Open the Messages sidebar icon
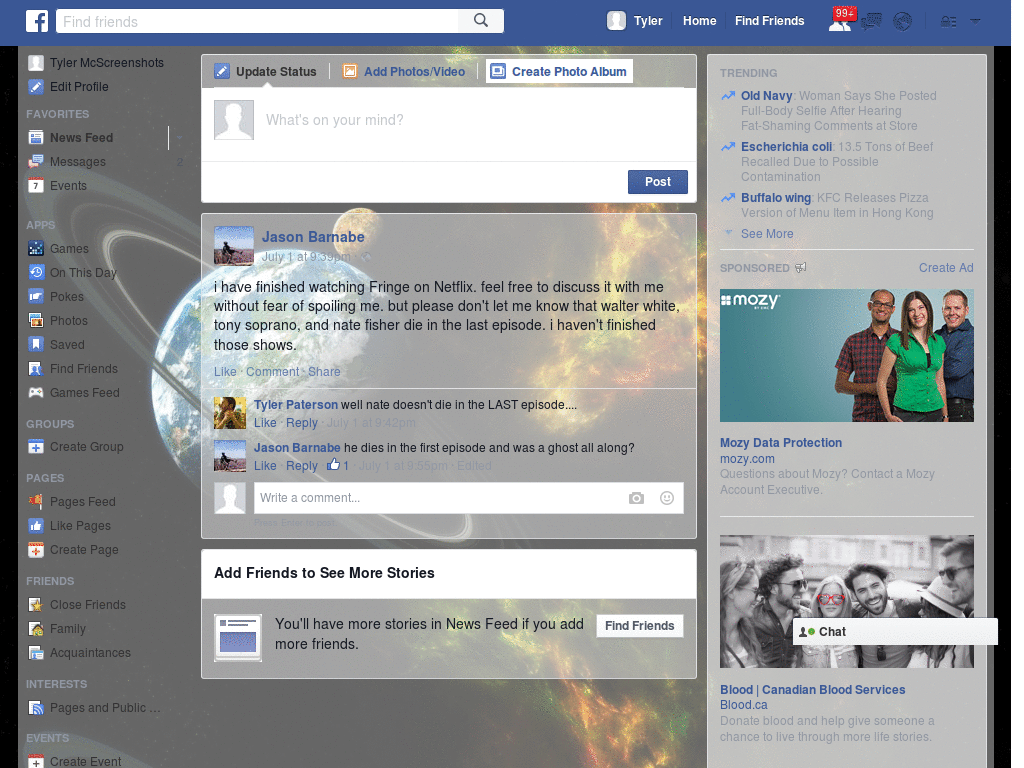 pos(36,162)
